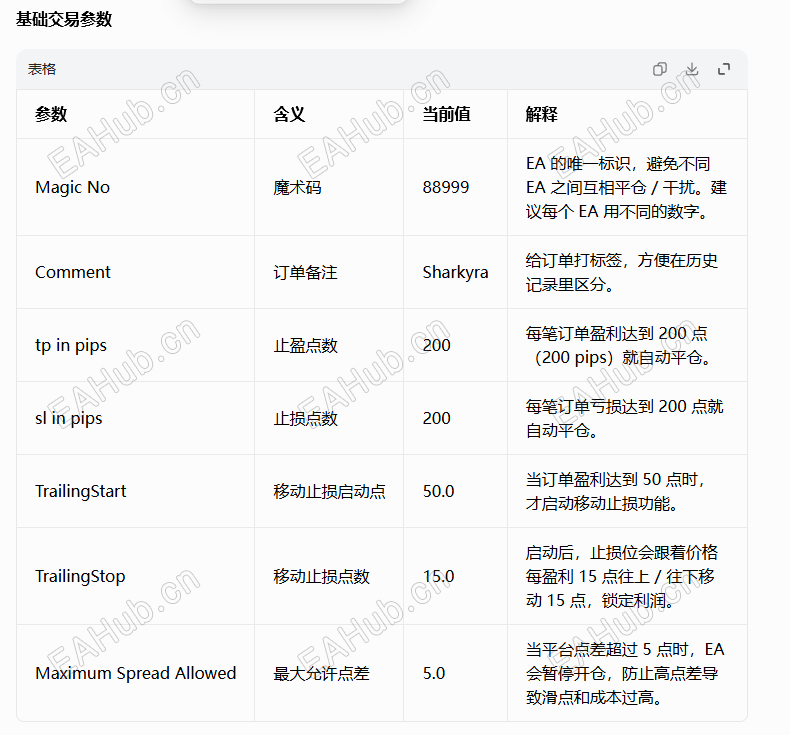Click the value 50.0
This screenshot has width=790, height=735.
438,491
